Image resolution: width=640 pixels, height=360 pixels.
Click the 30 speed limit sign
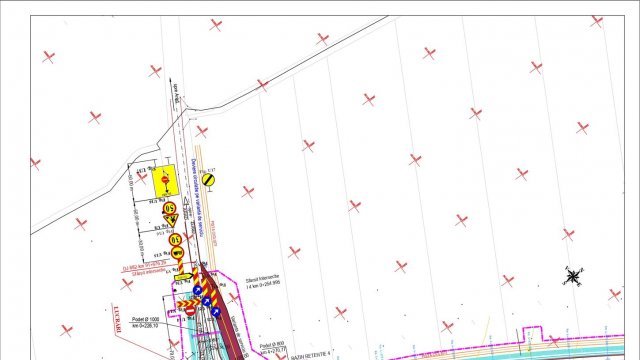[176, 240]
